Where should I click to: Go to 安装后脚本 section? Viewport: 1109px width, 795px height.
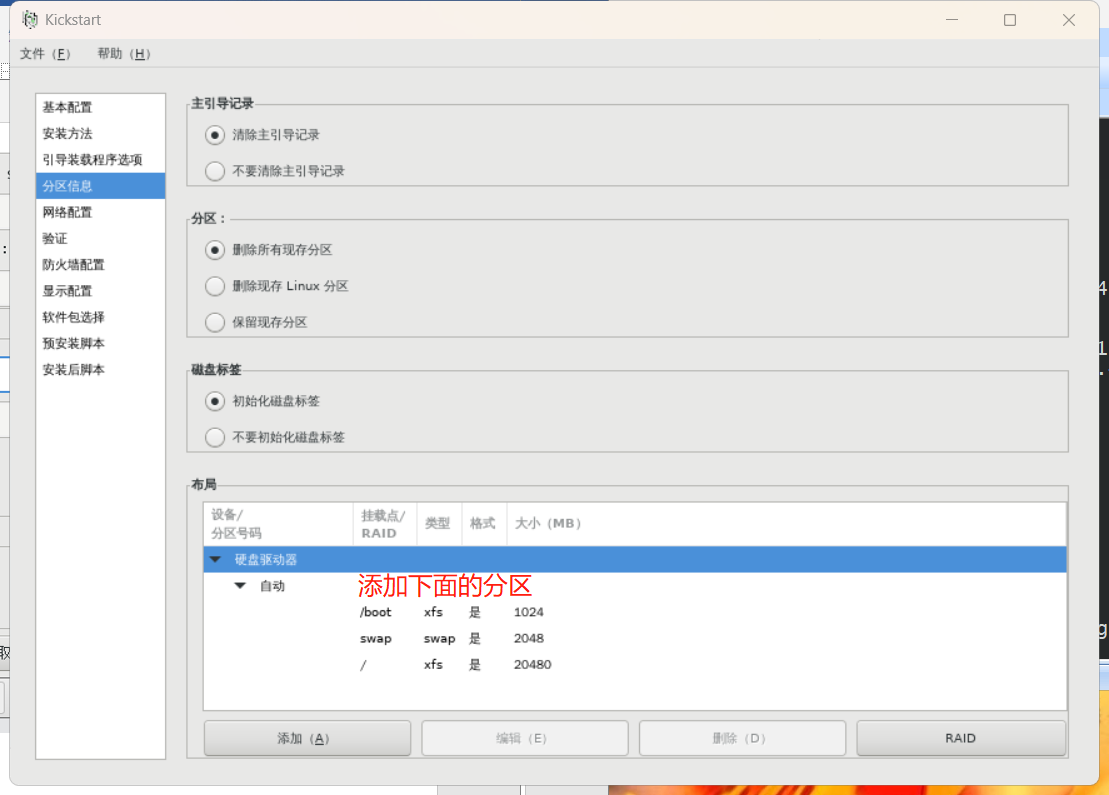point(100,369)
